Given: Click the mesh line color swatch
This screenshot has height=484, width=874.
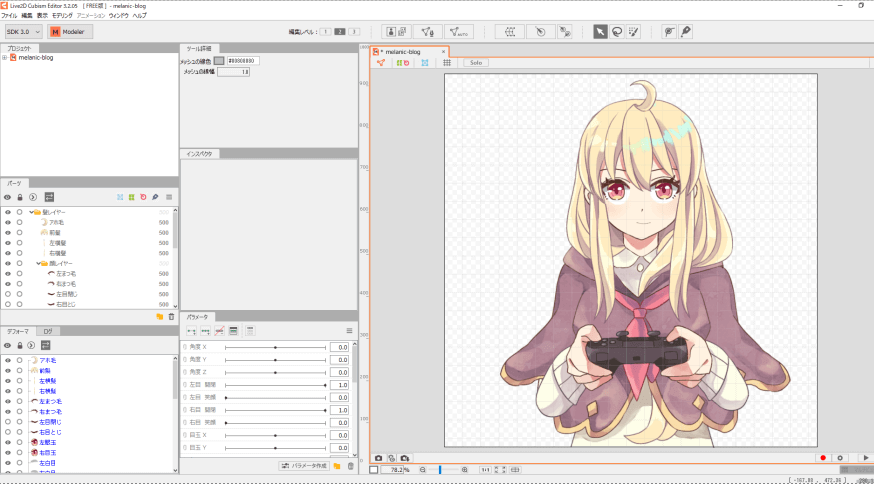Looking at the screenshot, I should [x=219, y=61].
